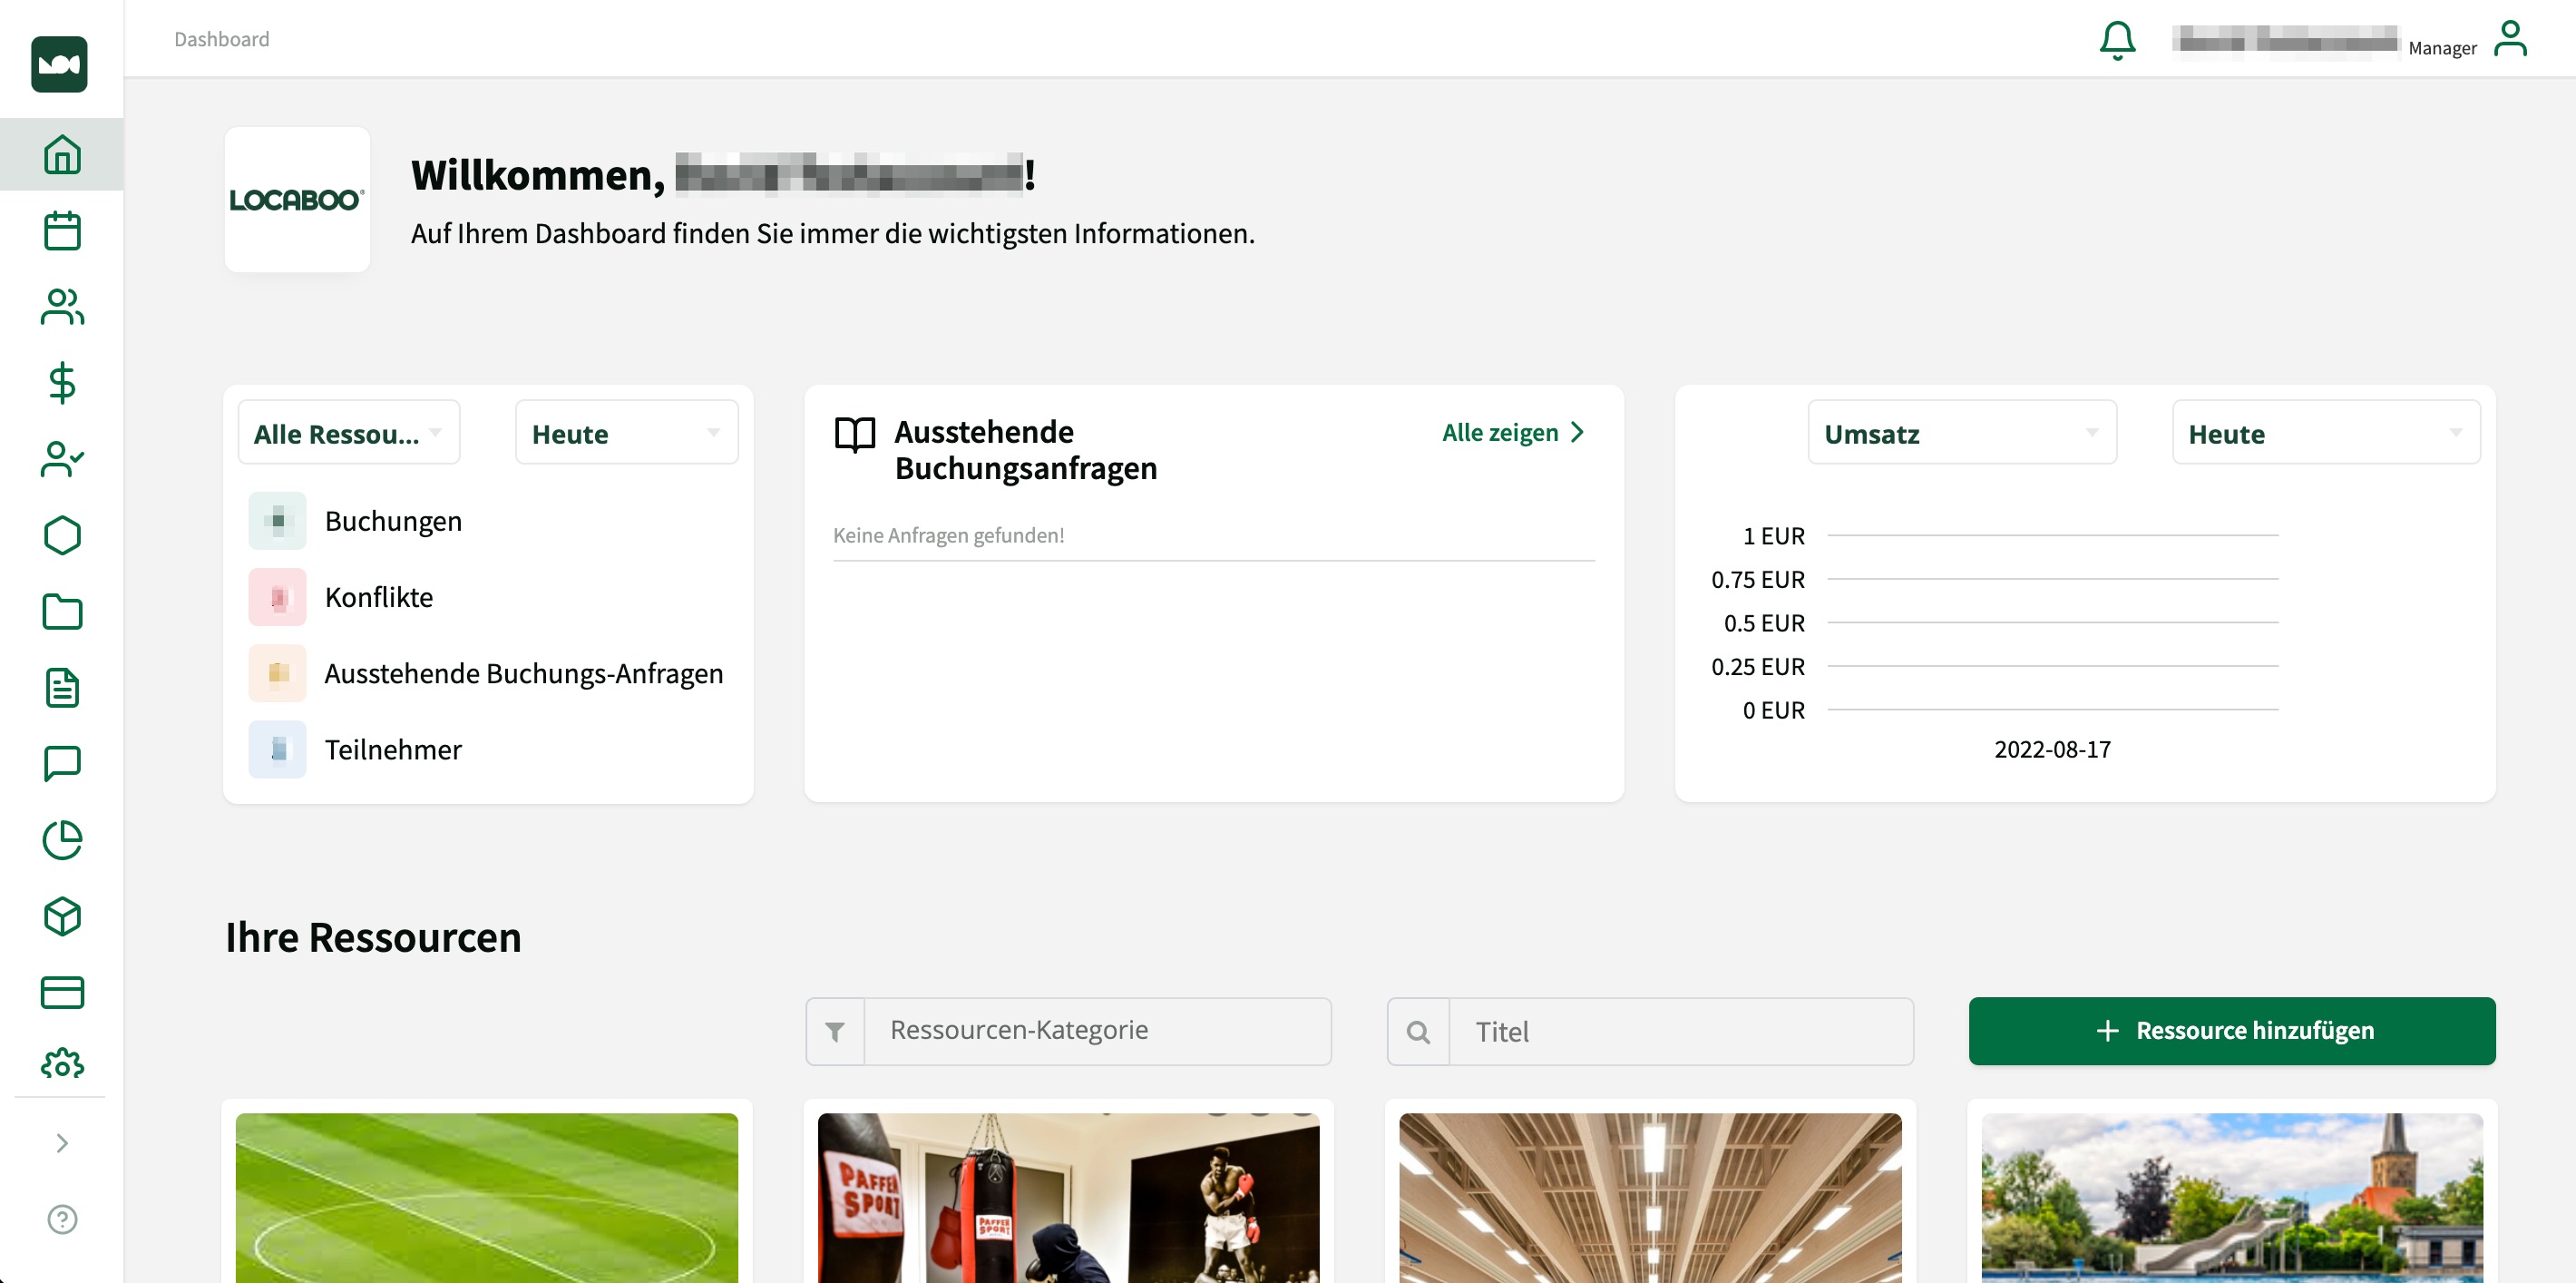Open the document file icon
2576x1283 pixels.
62,688
